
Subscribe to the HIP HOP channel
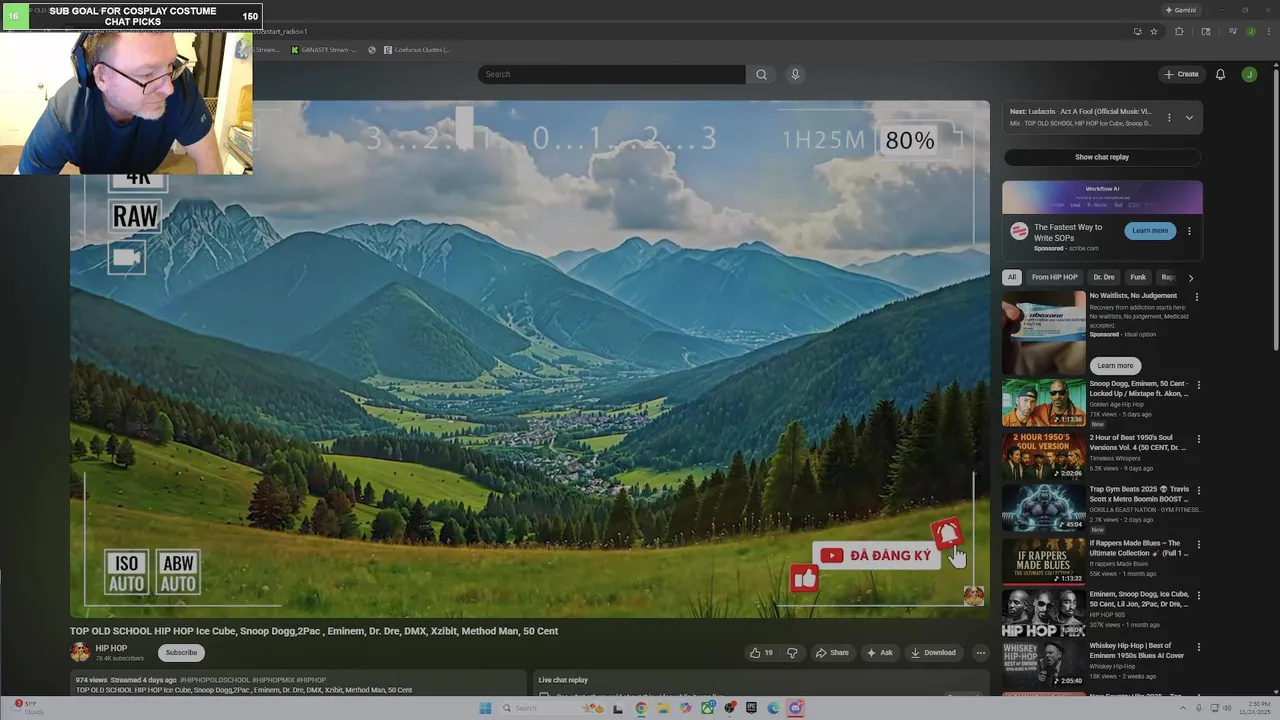[181, 652]
